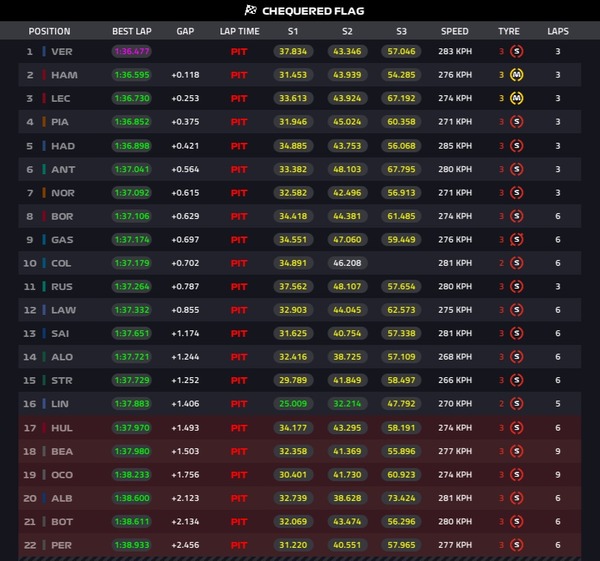Click driver name LEC
This screenshot has width=600, height=561.
click(60, 98)
